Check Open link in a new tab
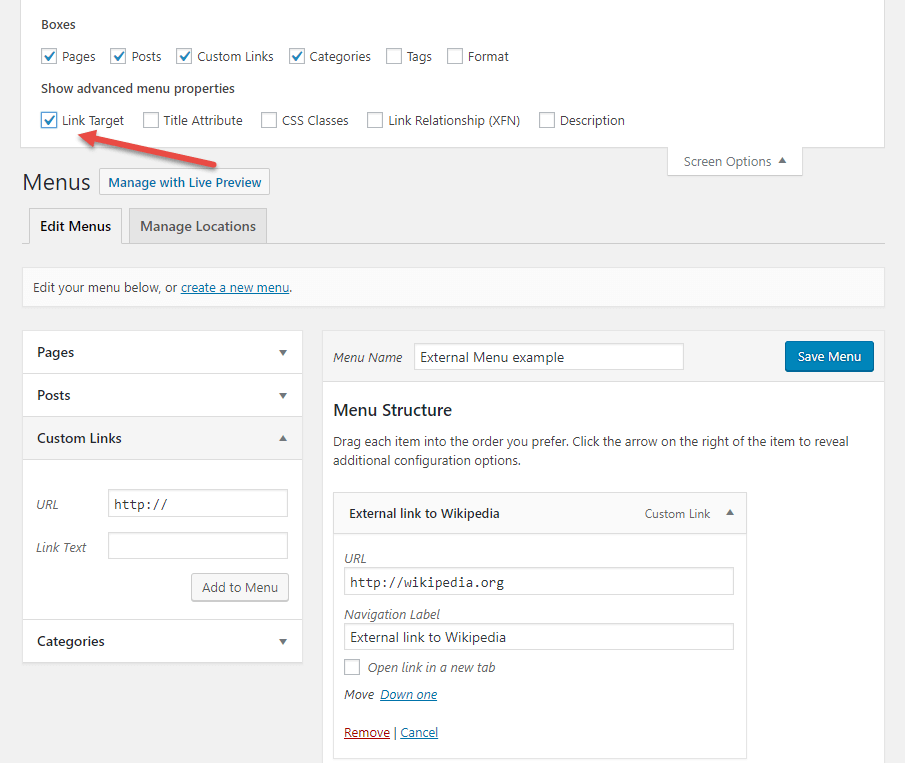Viewport: 905px width, 763px height. point(352,667)
